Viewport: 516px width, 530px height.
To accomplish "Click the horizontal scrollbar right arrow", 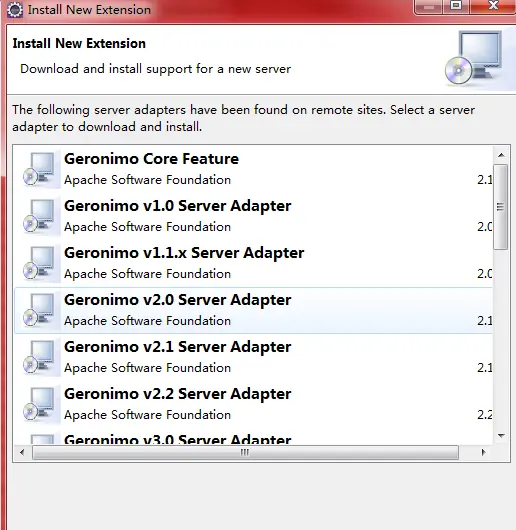I will coord(483,452).
